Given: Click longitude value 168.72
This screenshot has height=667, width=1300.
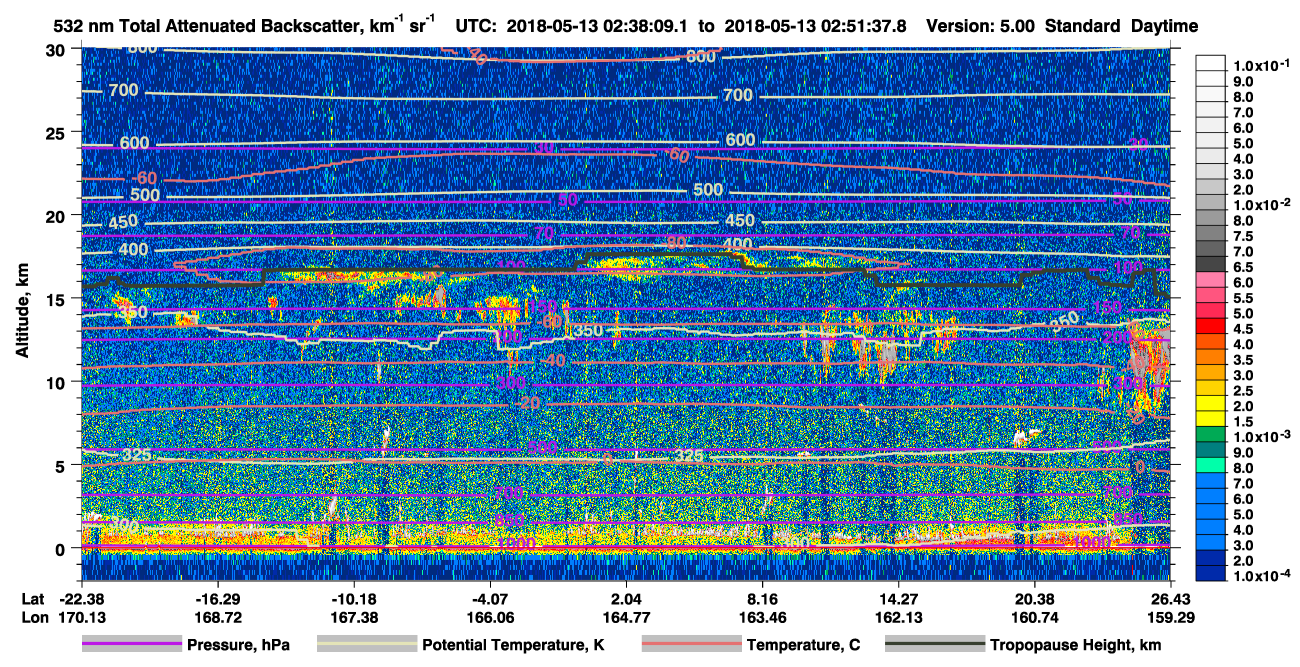Looking at the screenshot, I should click(x=217, y=618).
